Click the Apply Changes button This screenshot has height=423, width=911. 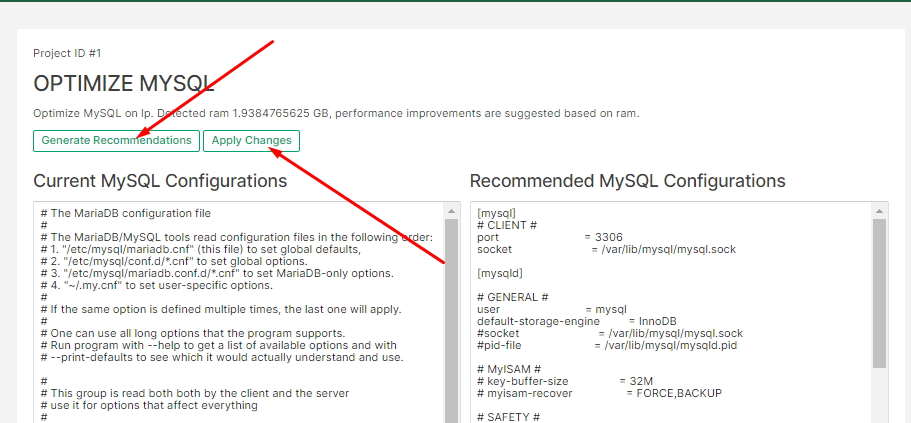[x=252, y=141]
